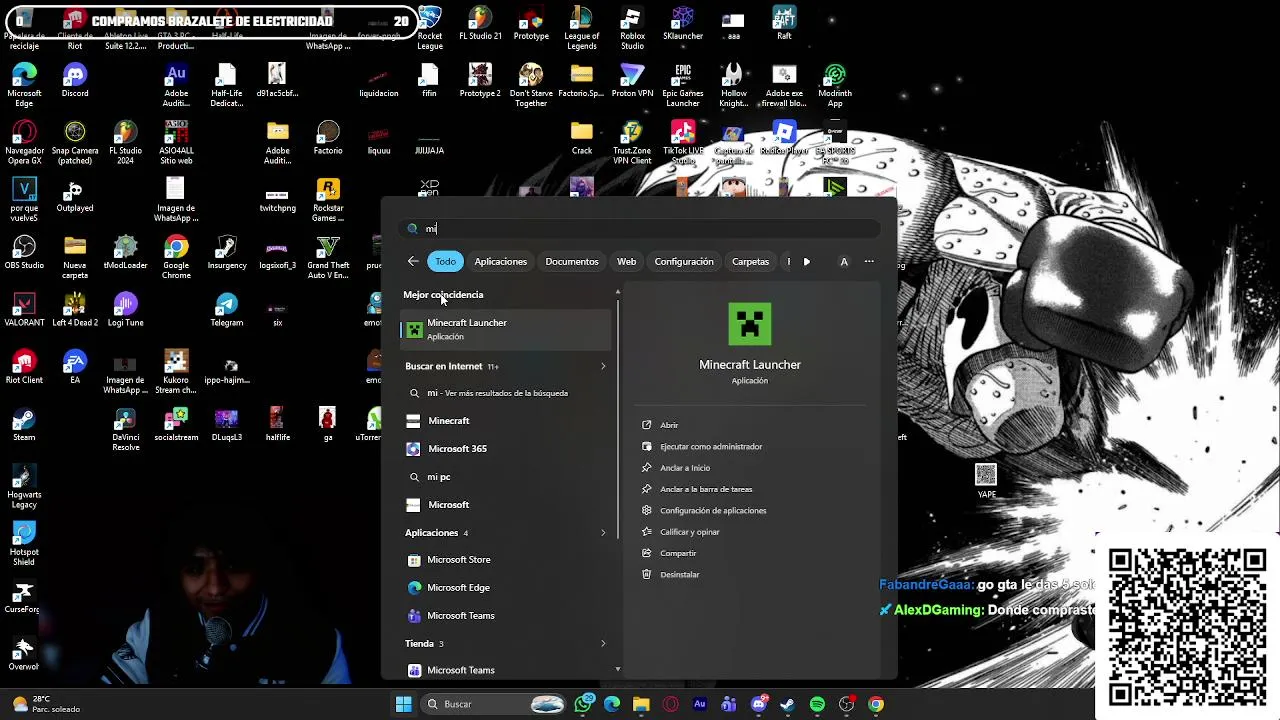Click the large Minecraft Launcher preview icon

tap(750, 323)
